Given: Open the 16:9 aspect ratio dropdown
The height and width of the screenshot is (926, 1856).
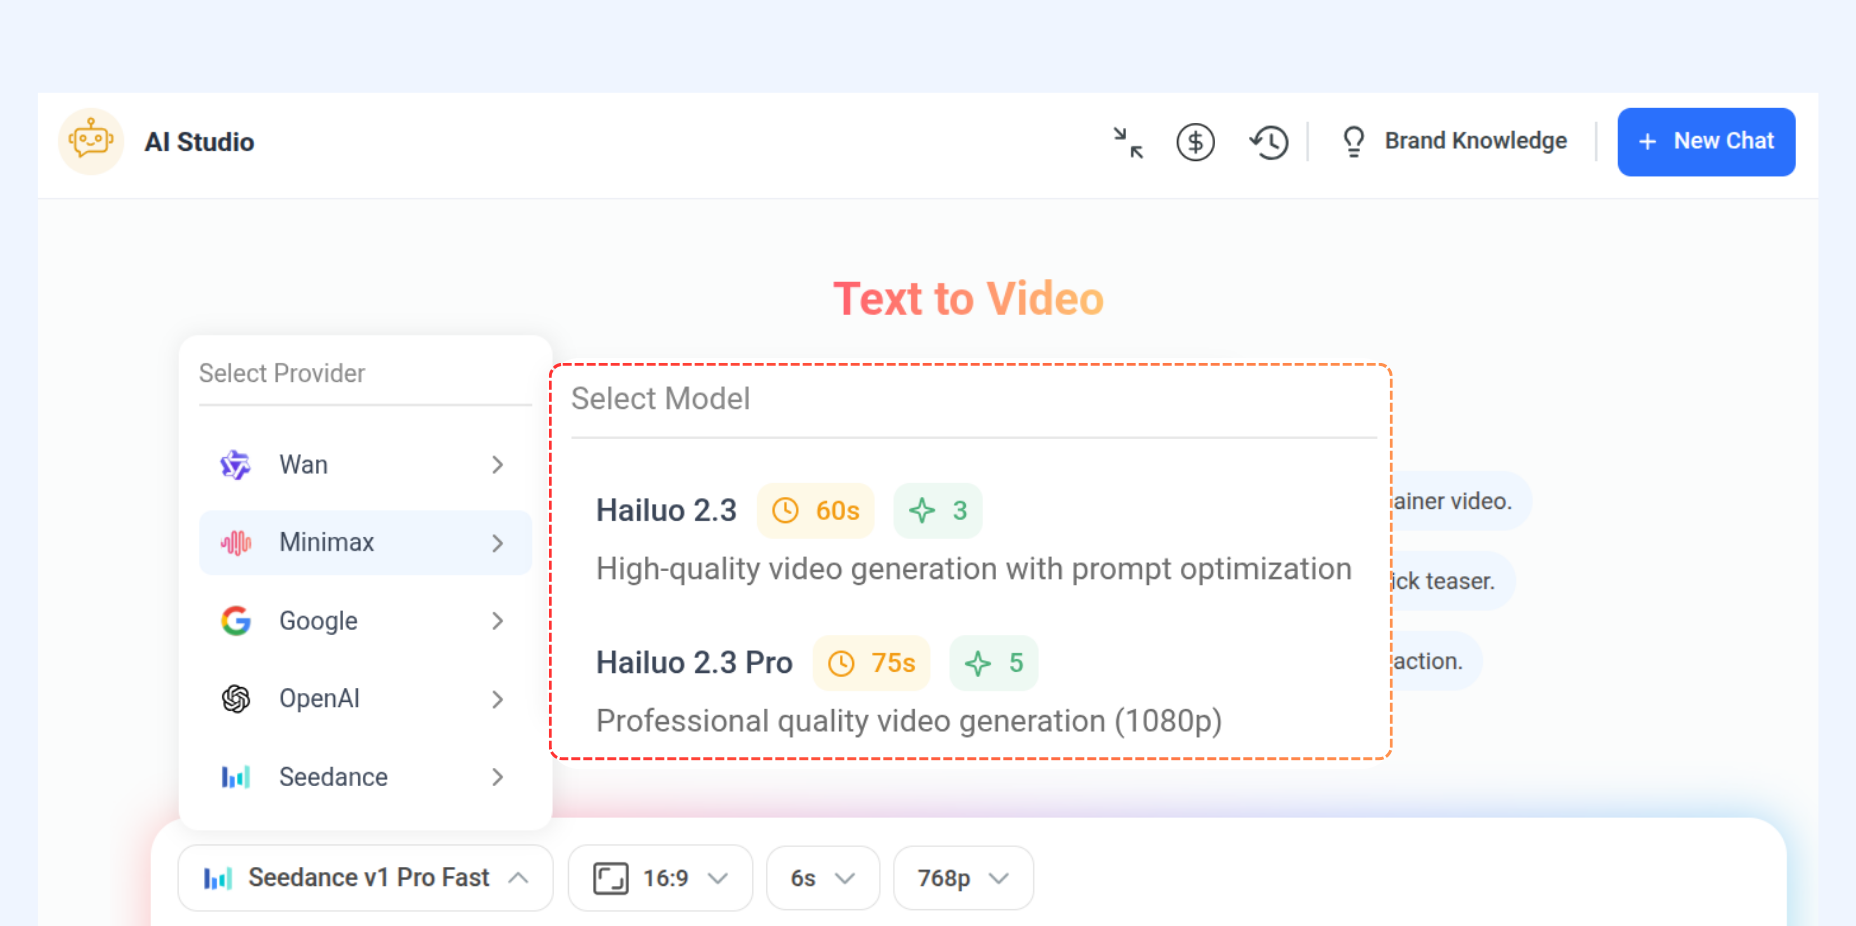Looking at the screenshot, I should [660, 878].
